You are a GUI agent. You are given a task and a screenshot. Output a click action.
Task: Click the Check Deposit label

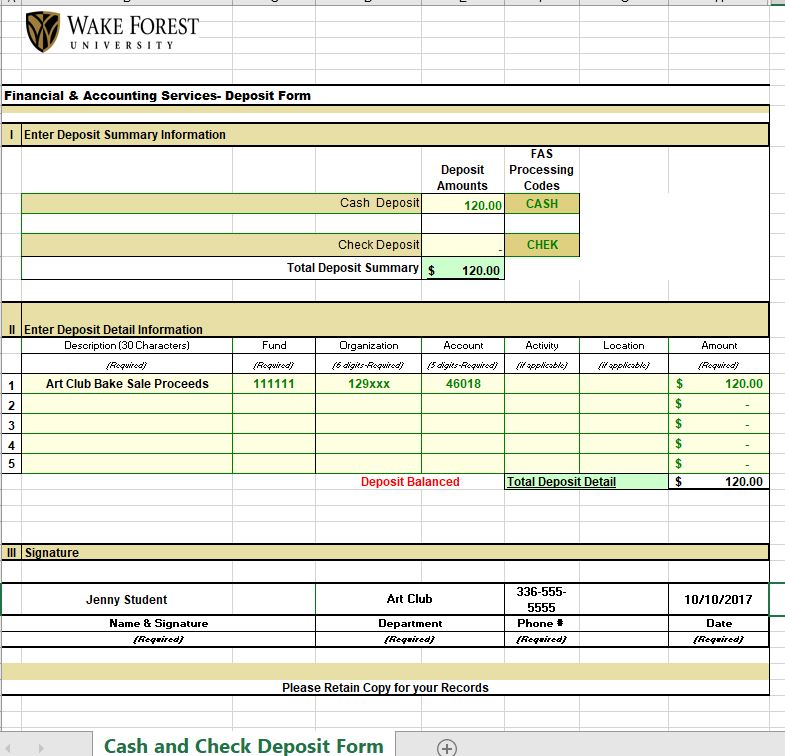coord(378,245)
